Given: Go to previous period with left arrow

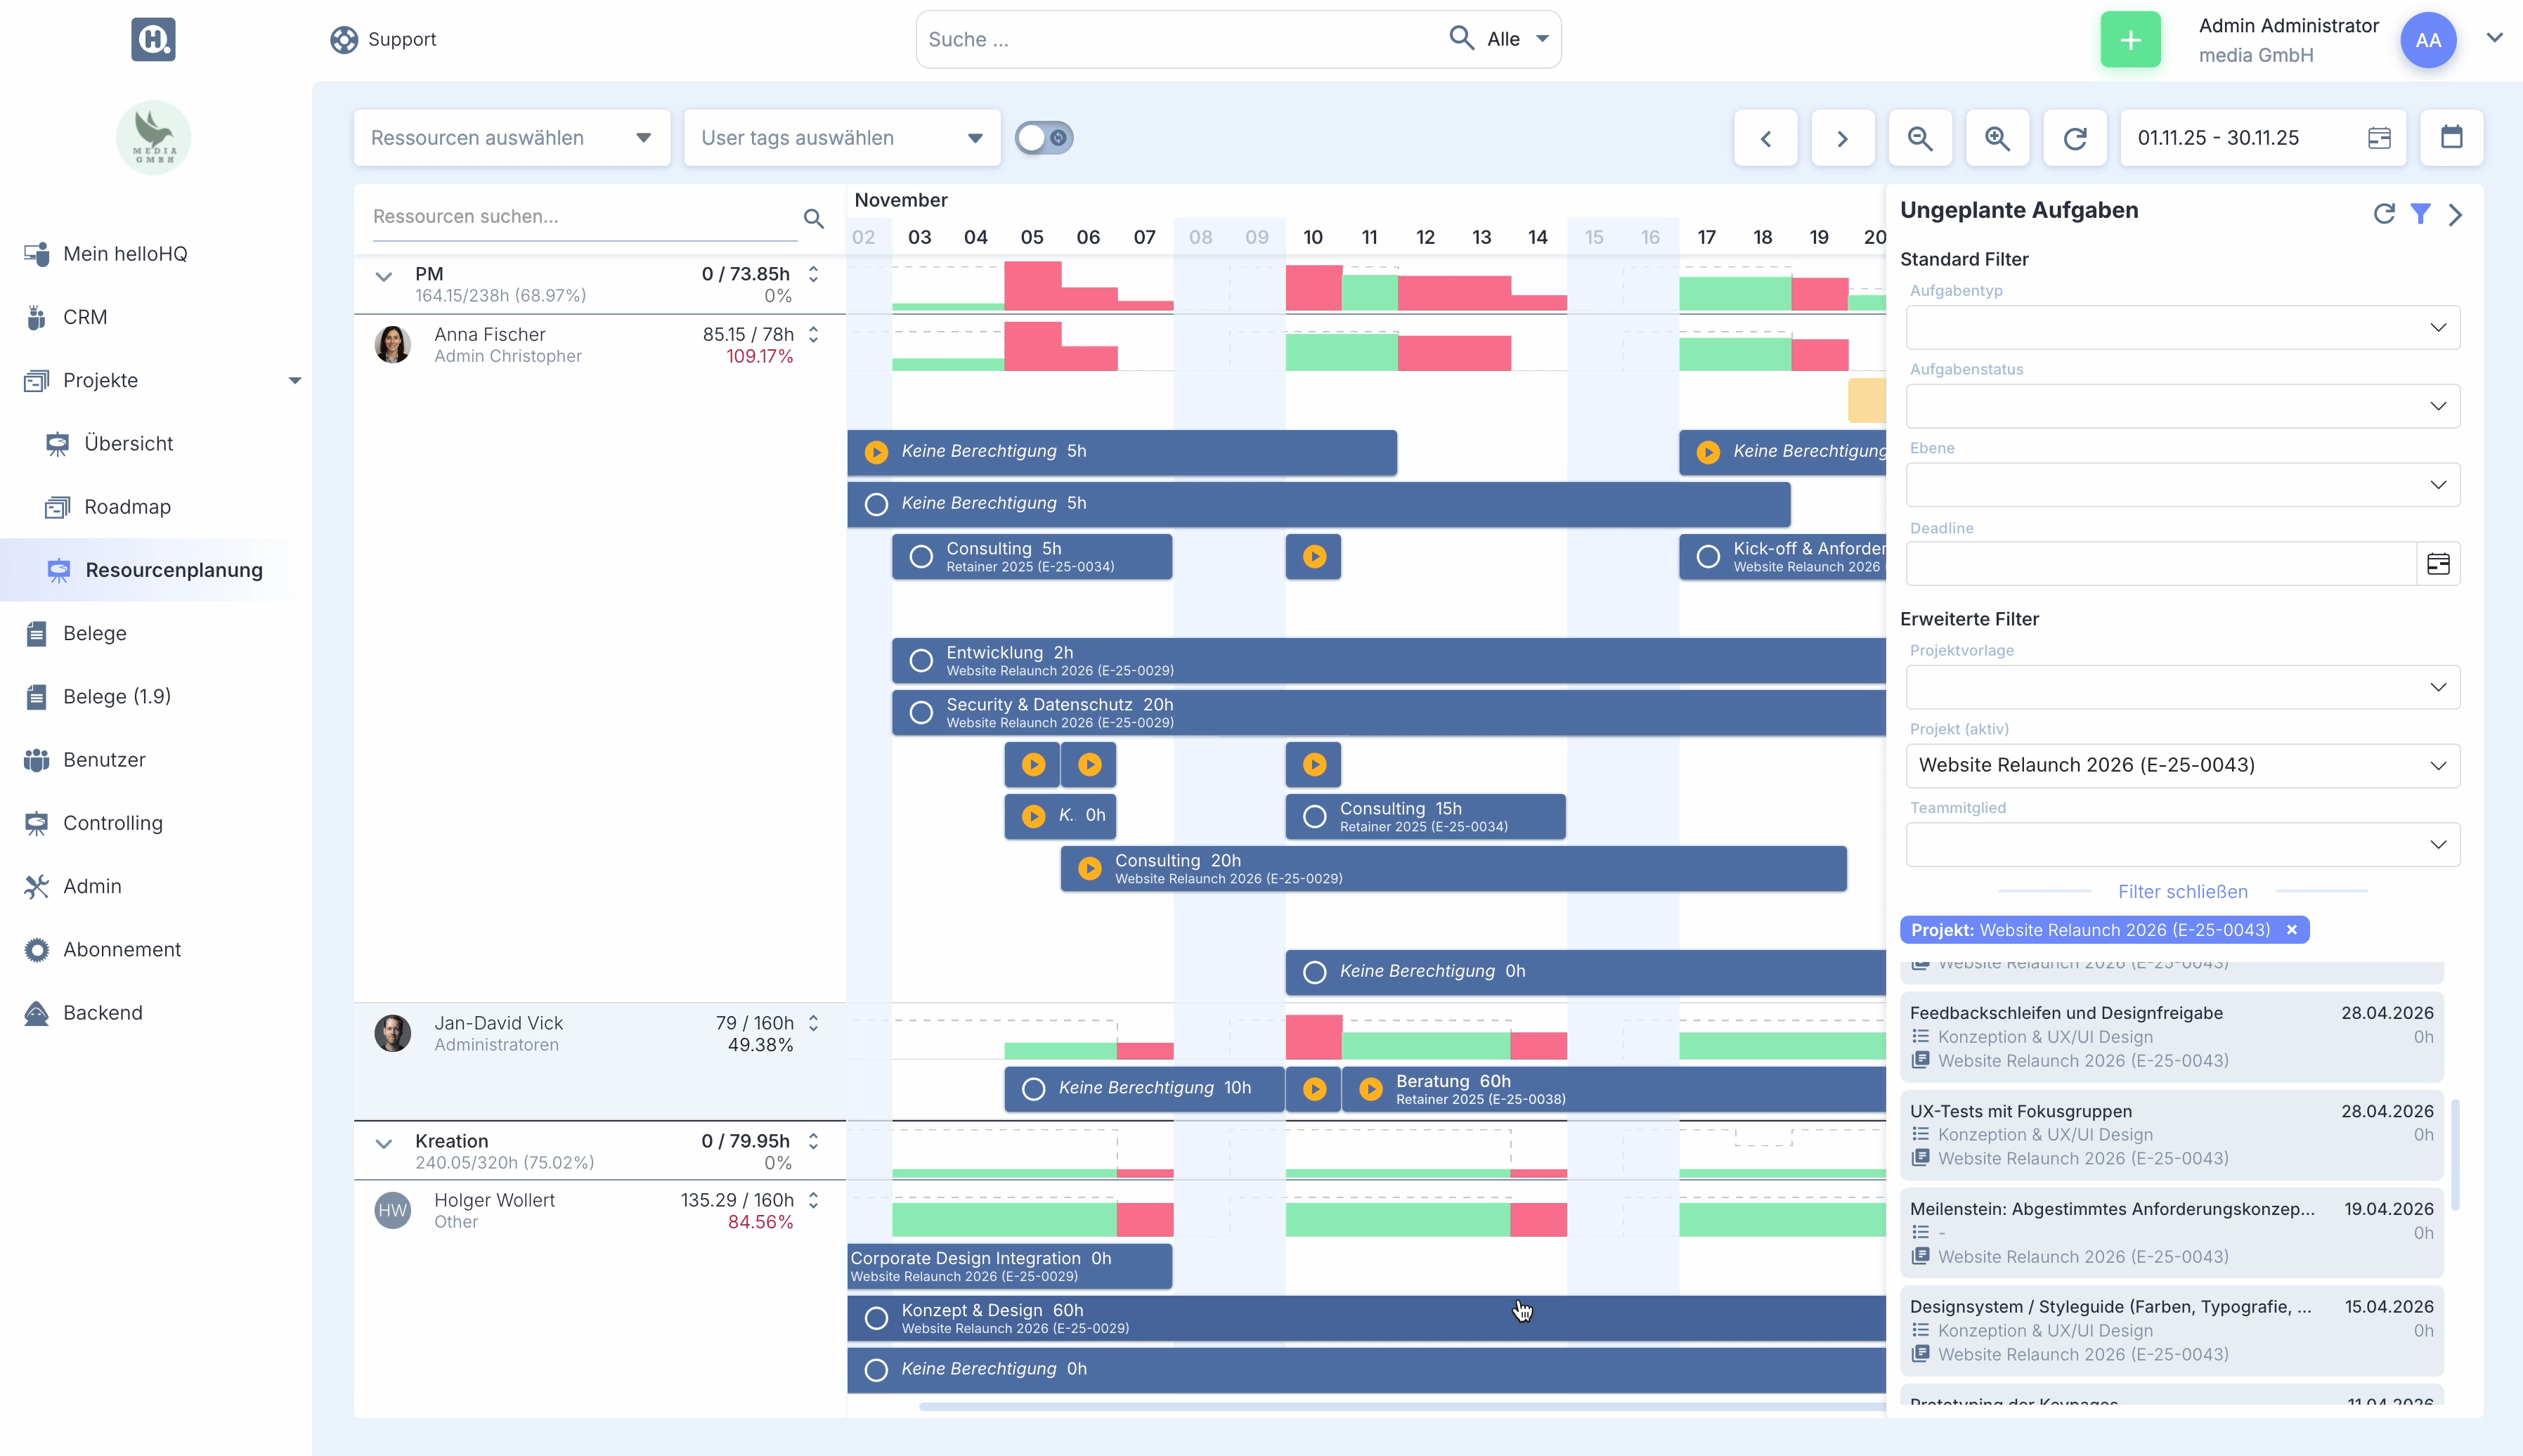Looking at the screenshot, I should (1765, 138).
